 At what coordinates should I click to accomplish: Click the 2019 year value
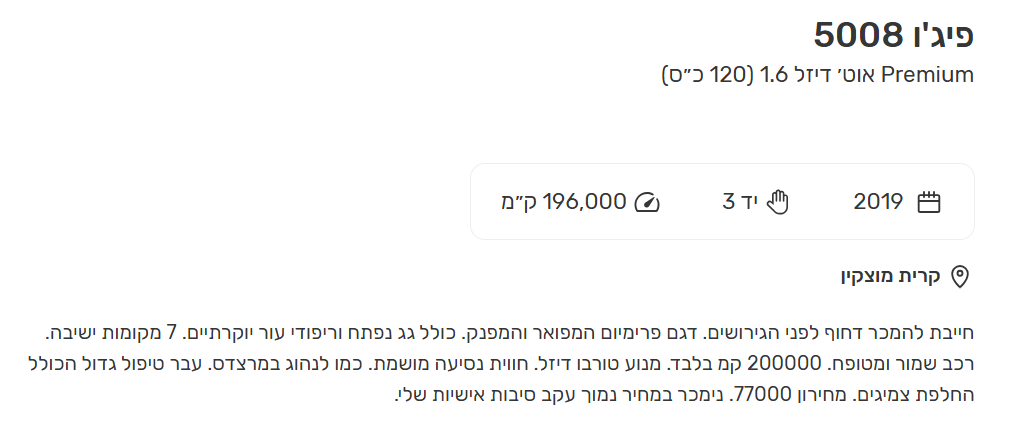tap(878, 202)
